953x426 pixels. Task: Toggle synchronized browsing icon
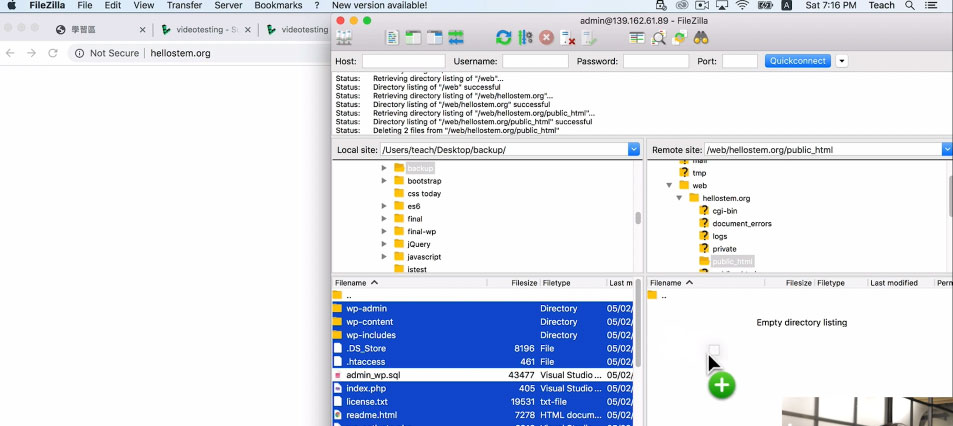pos(680,38)
